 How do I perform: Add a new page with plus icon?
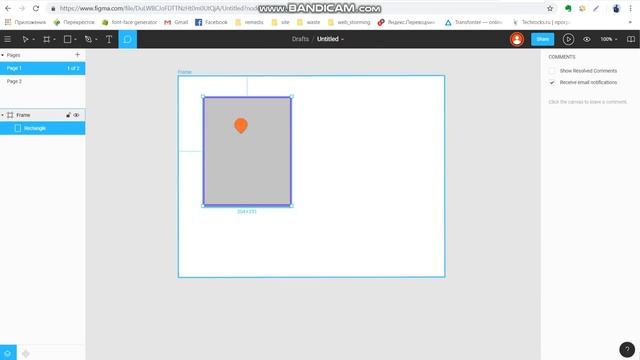click(77, 55)
